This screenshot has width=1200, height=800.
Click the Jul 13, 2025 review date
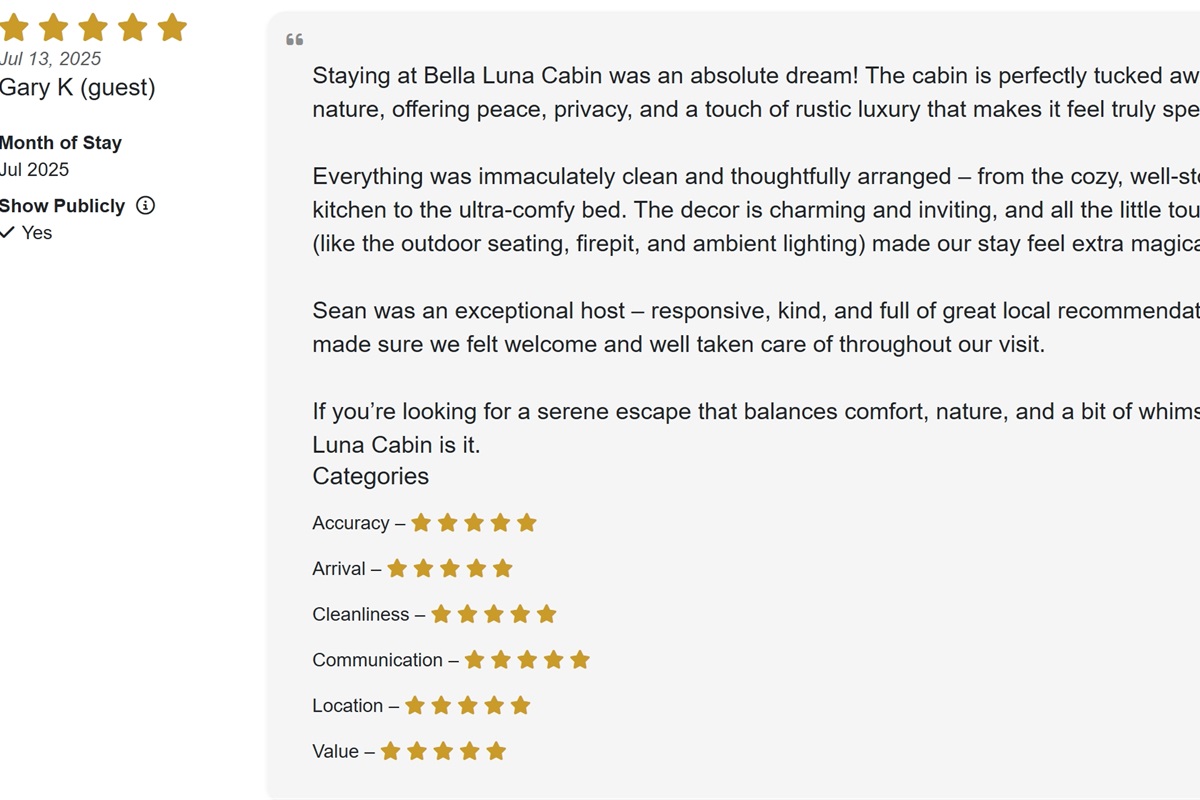[x=51, y=59]
